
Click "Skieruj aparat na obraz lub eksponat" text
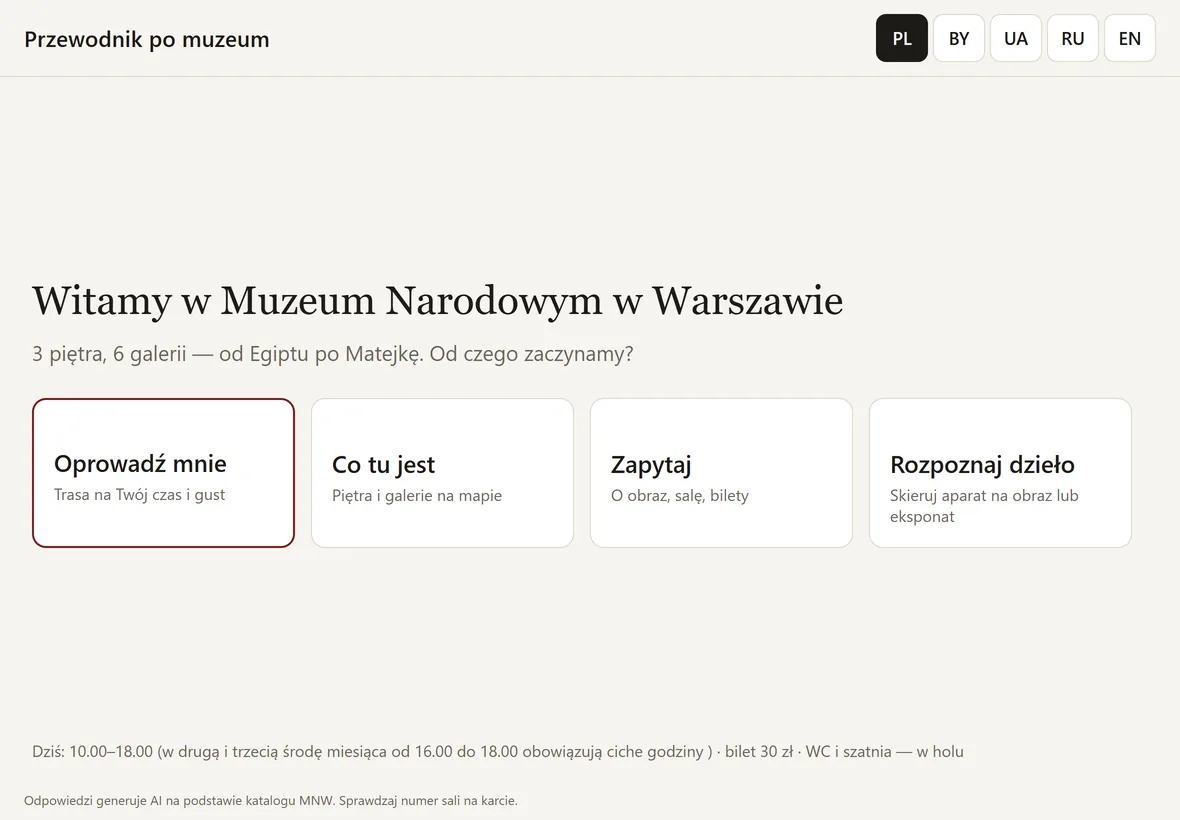[984, 506]
